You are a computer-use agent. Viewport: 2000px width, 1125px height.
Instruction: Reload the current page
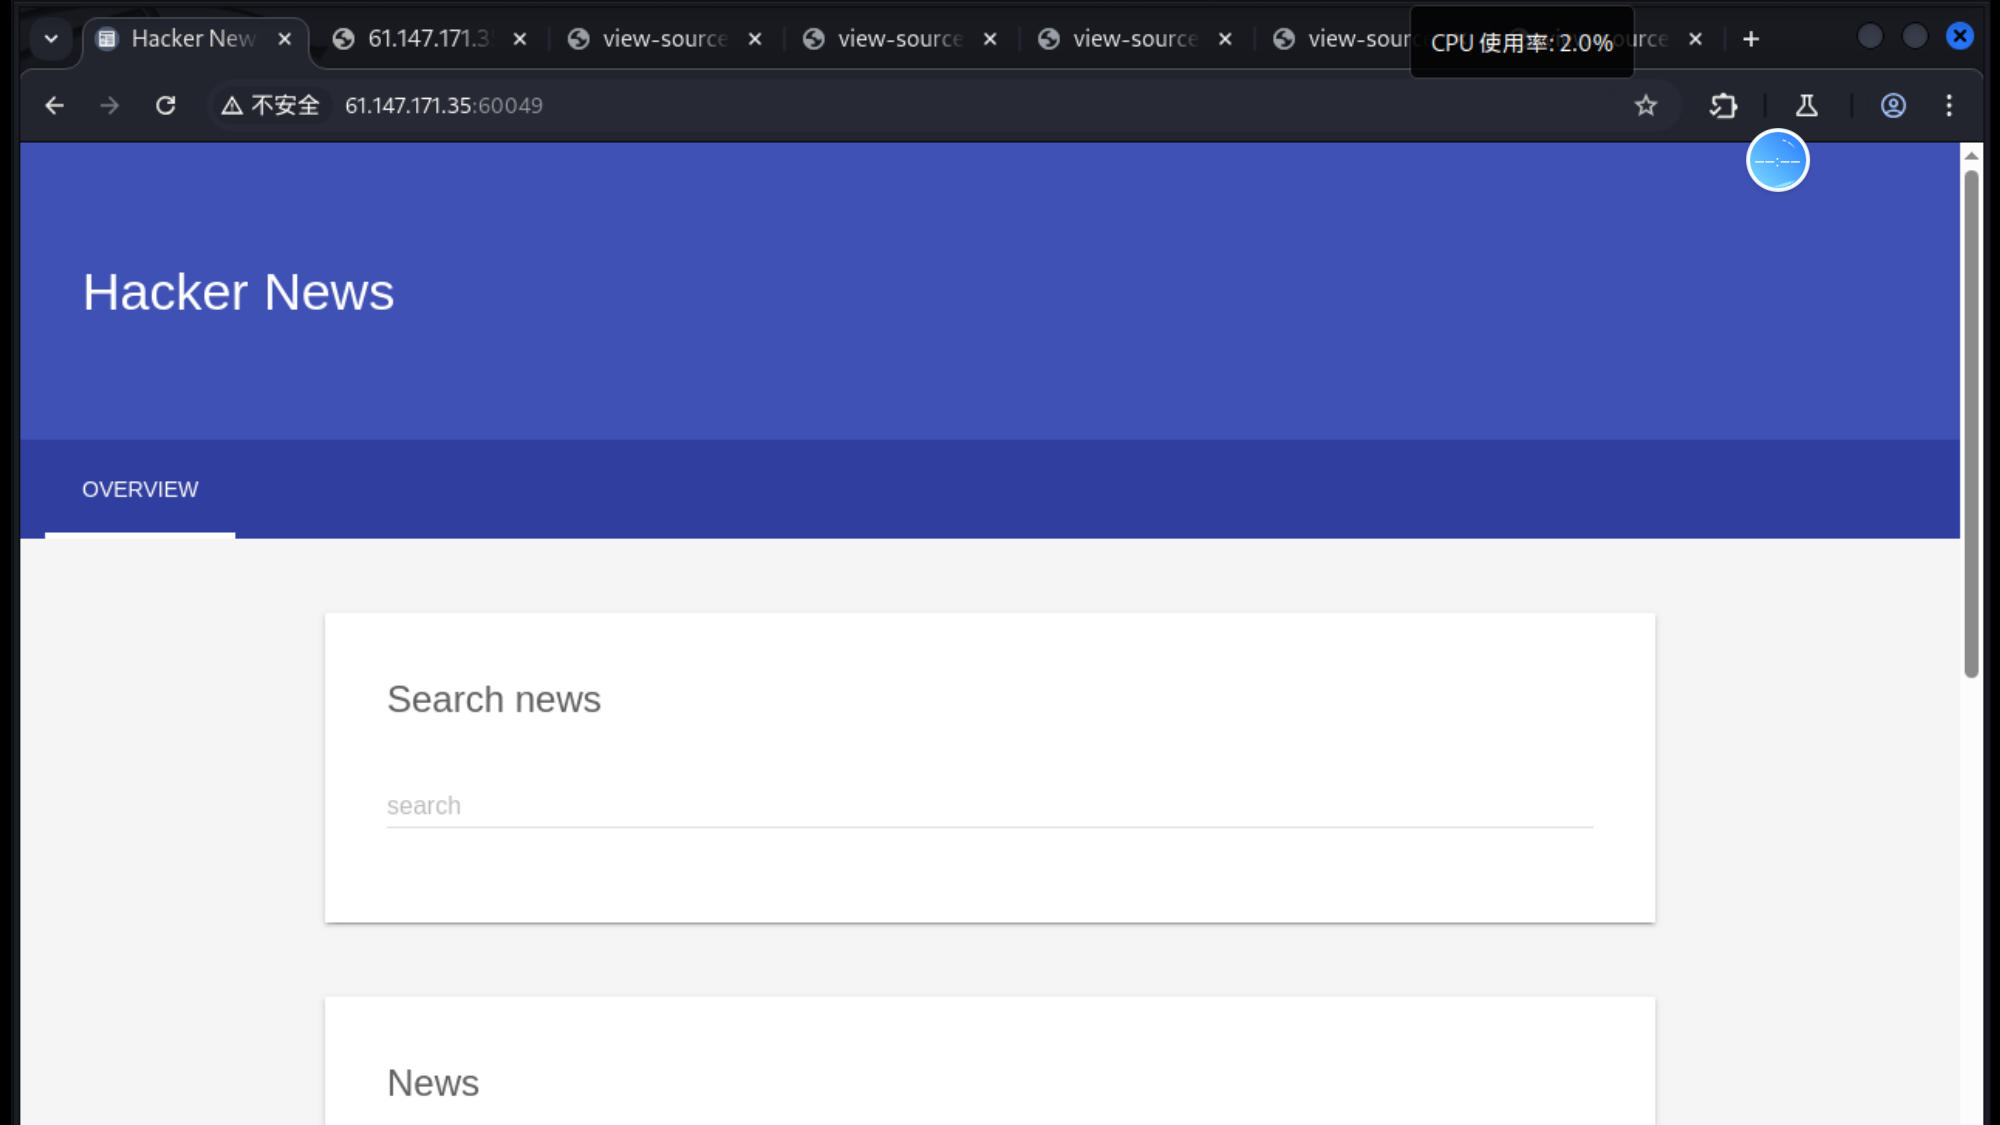(x=166, y=105)
